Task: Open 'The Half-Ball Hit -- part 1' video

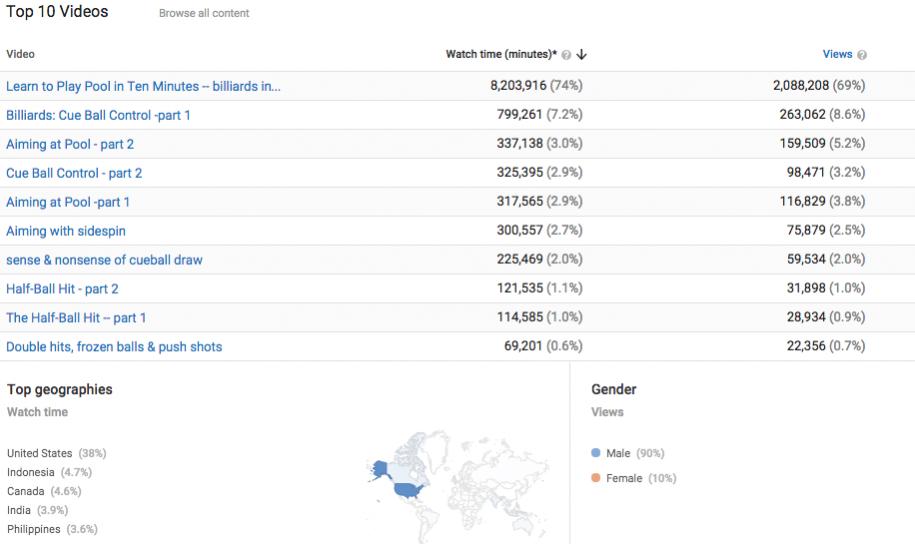Action: point(76,318)
